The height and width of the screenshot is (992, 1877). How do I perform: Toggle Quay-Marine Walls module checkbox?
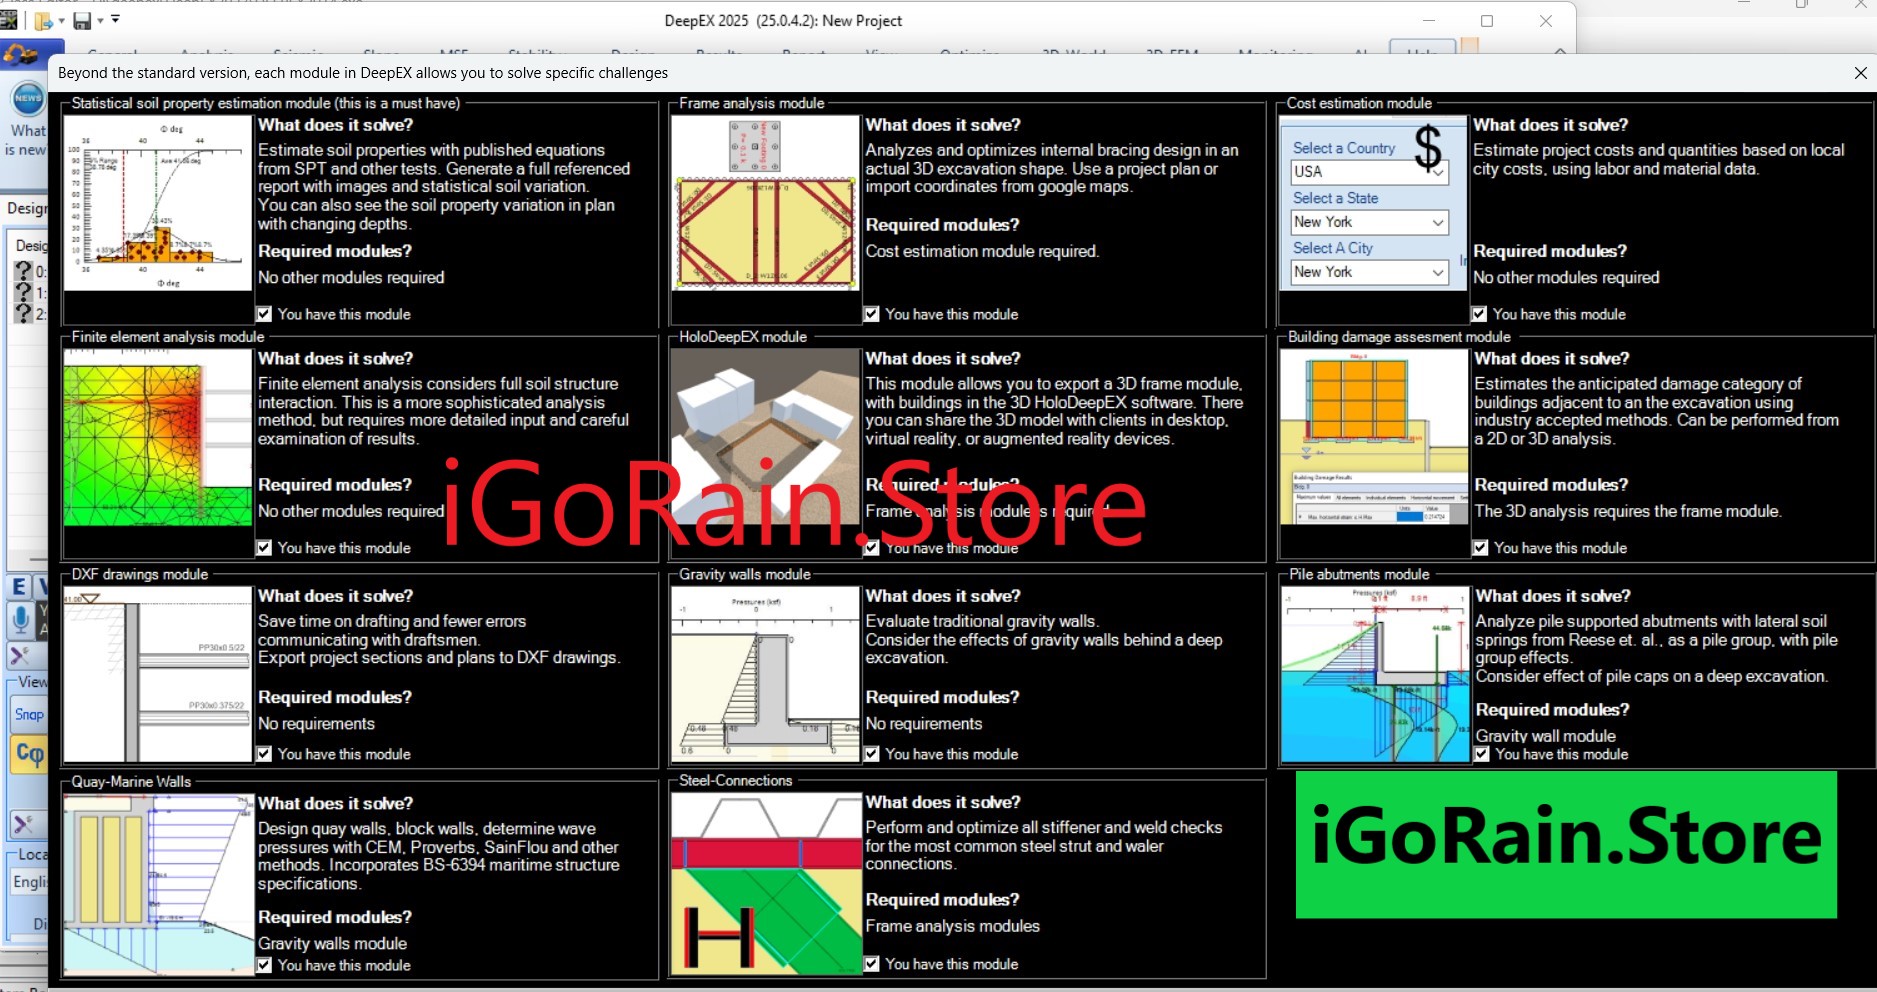[264, 965]
